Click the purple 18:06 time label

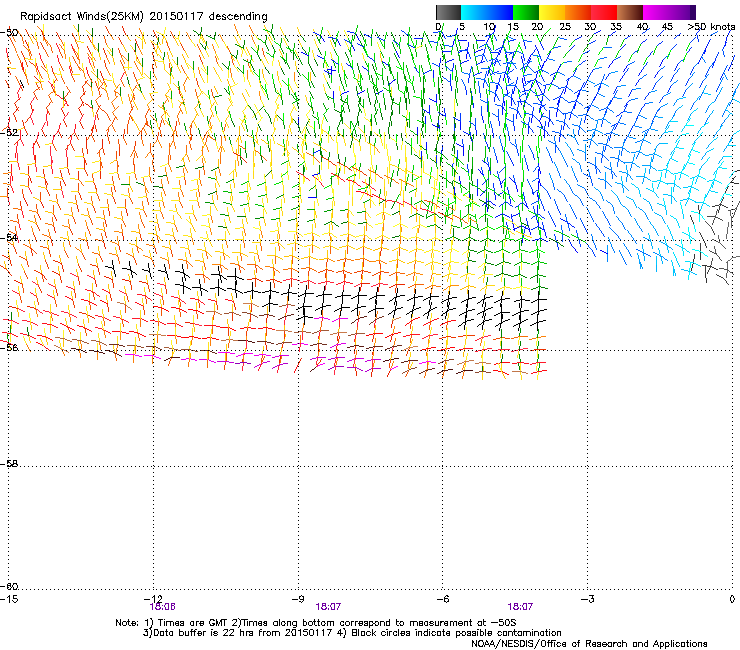tap(162, 607)
